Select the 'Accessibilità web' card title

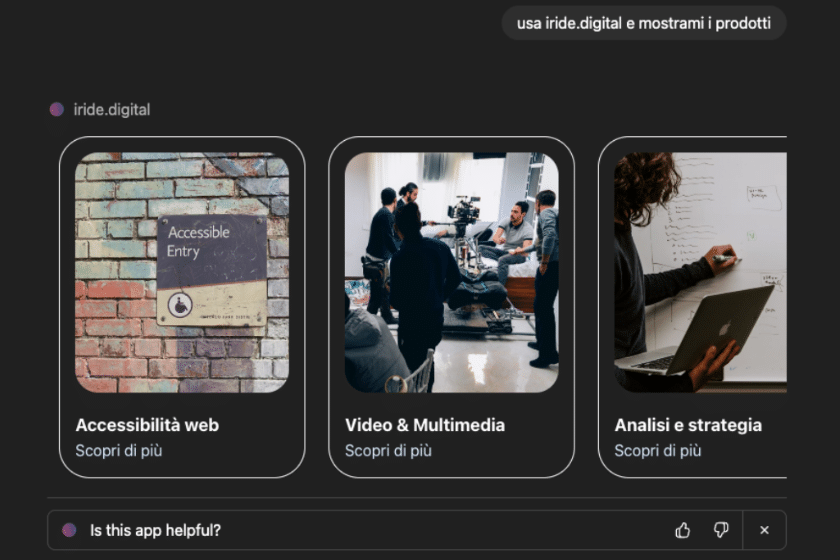[x=147, y=425]
